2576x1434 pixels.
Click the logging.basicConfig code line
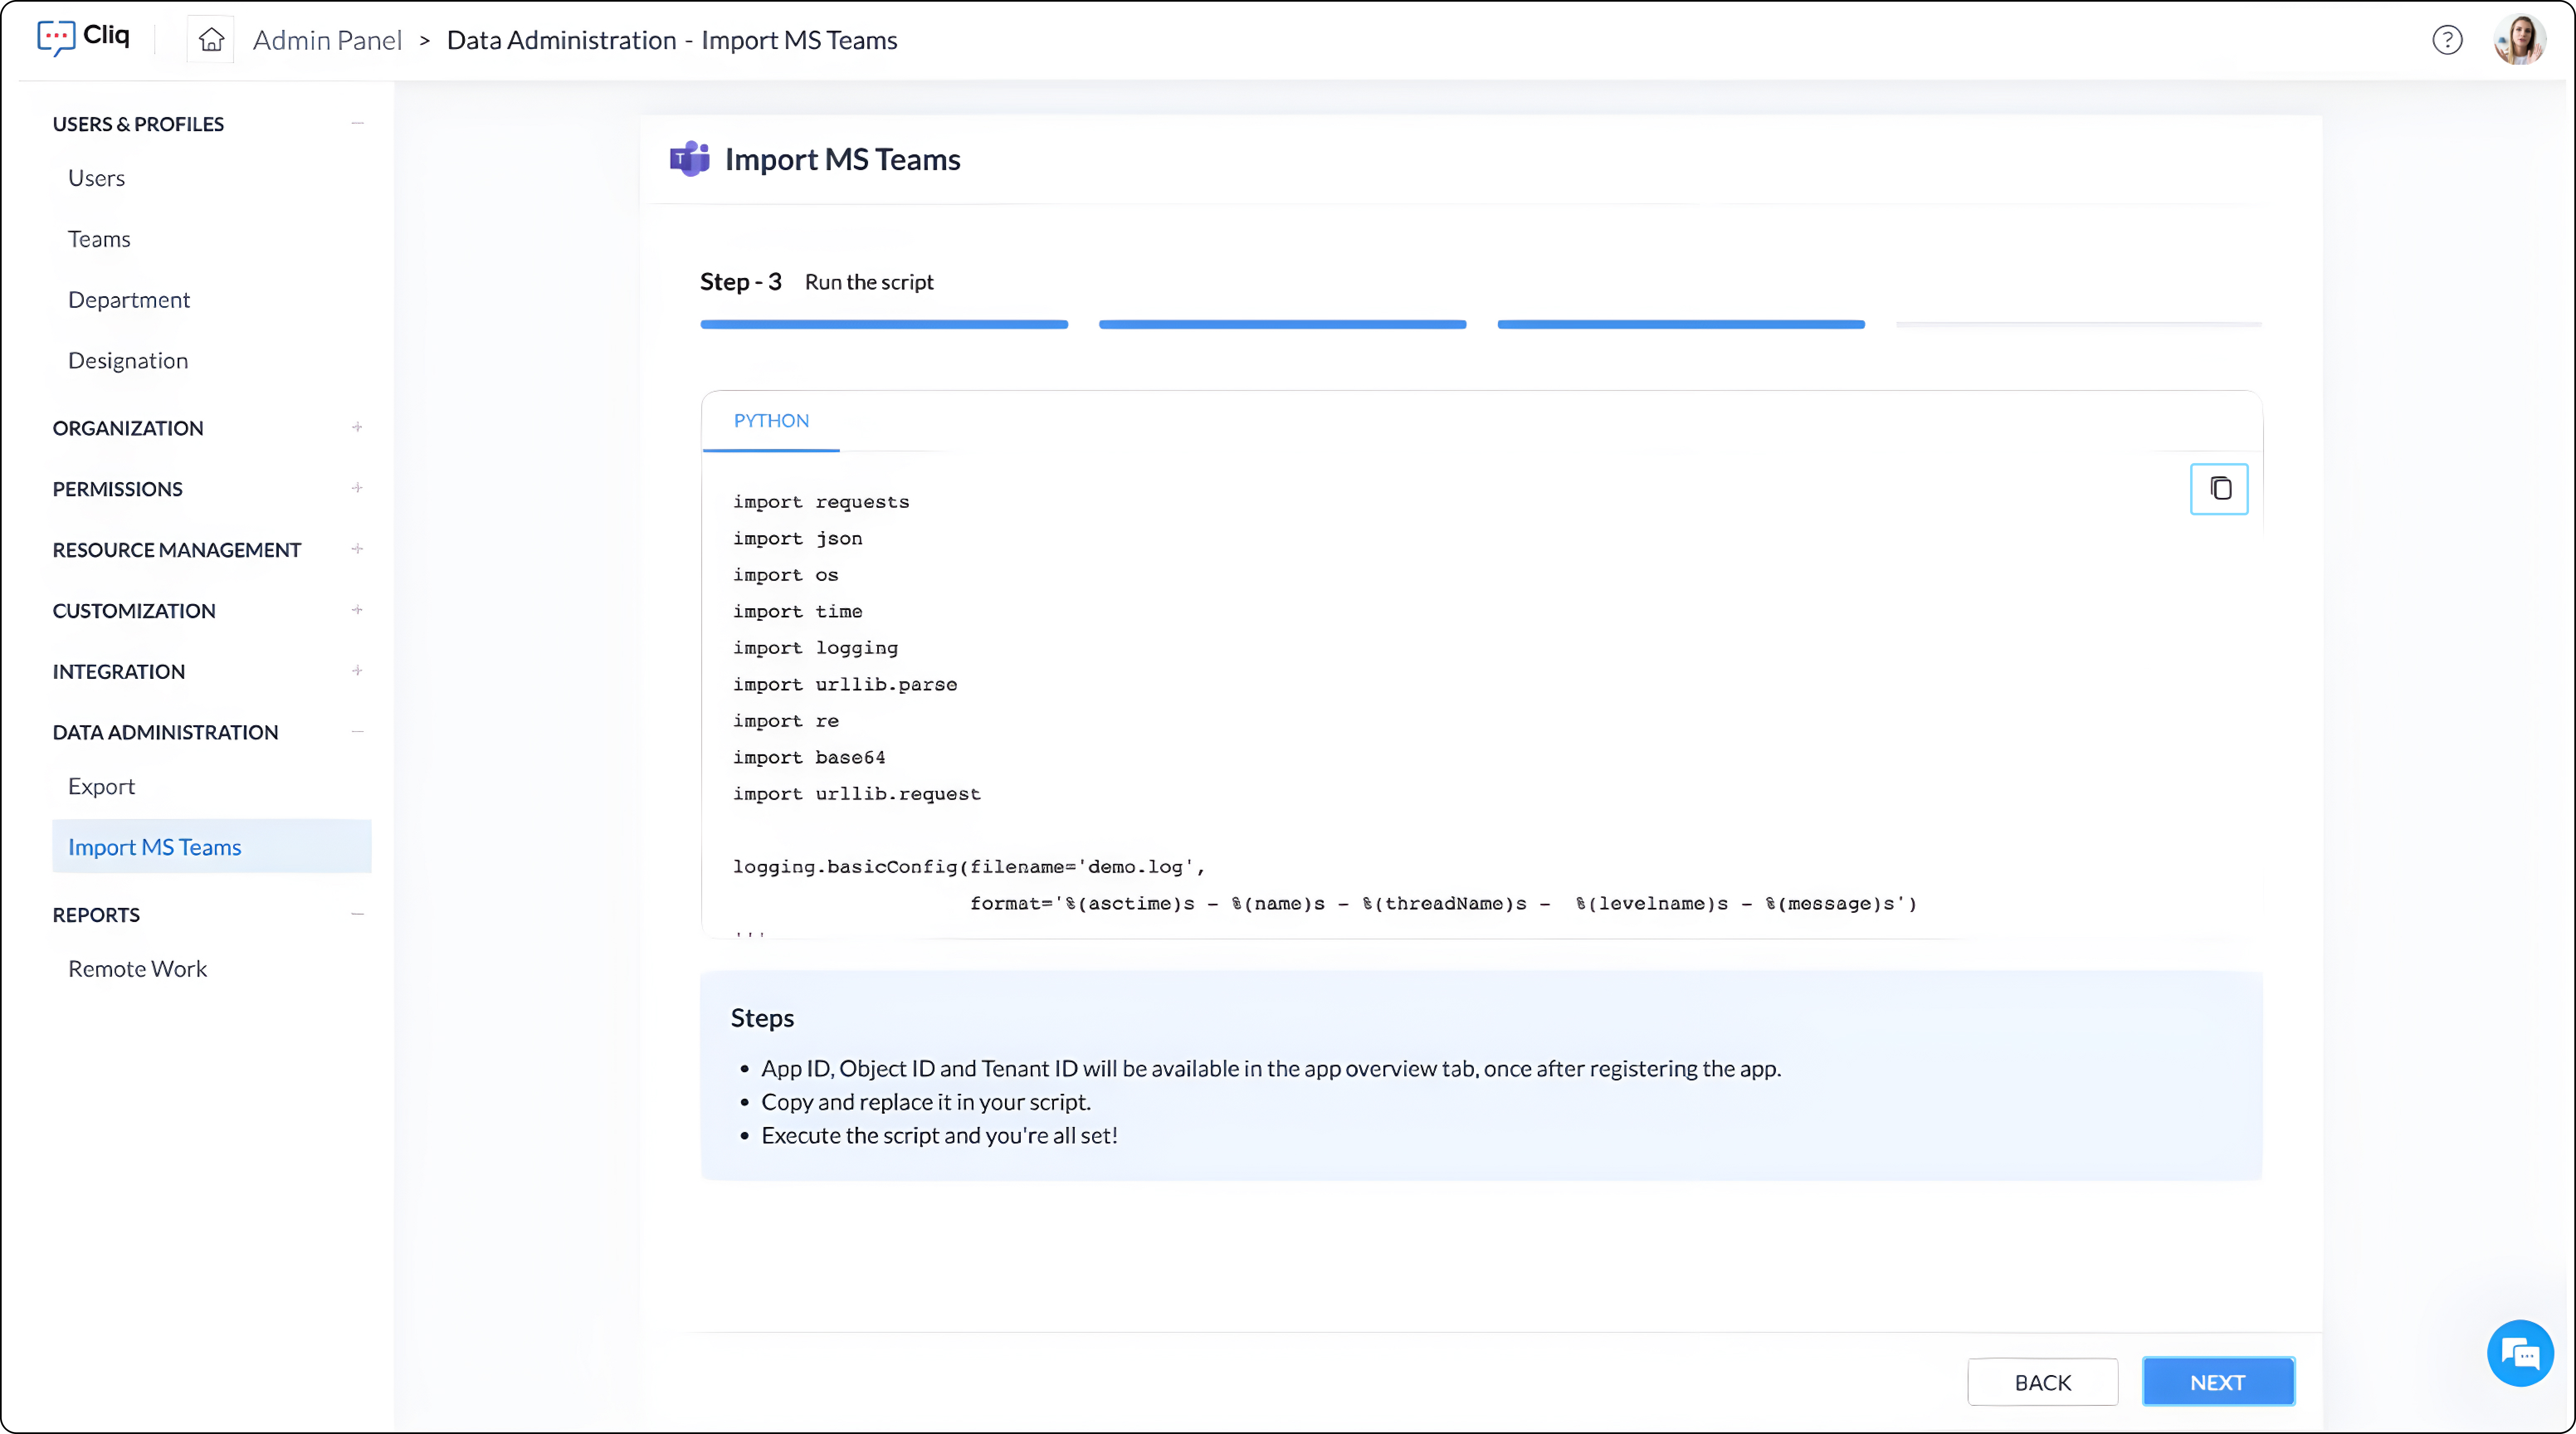[x=969, y=867]
